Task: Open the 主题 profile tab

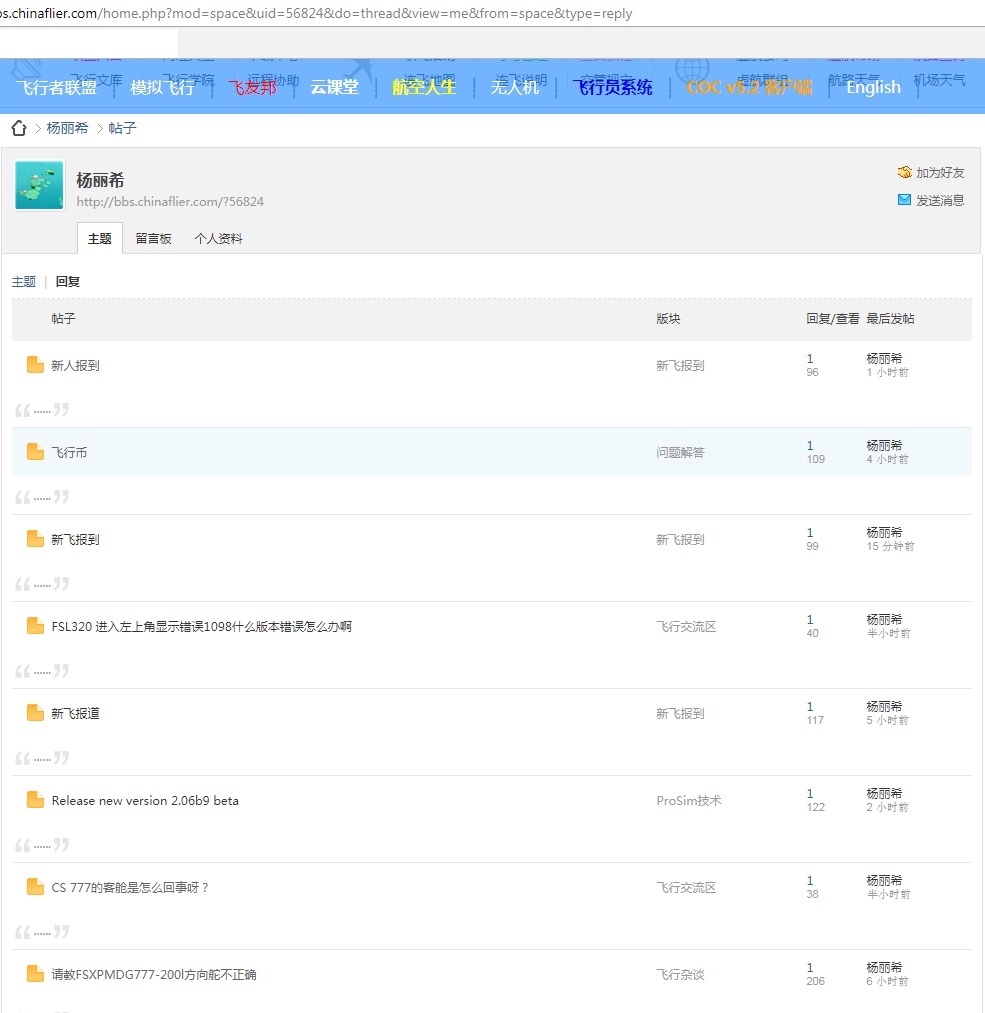Action: pyautogui.click(x=99, y=238)
